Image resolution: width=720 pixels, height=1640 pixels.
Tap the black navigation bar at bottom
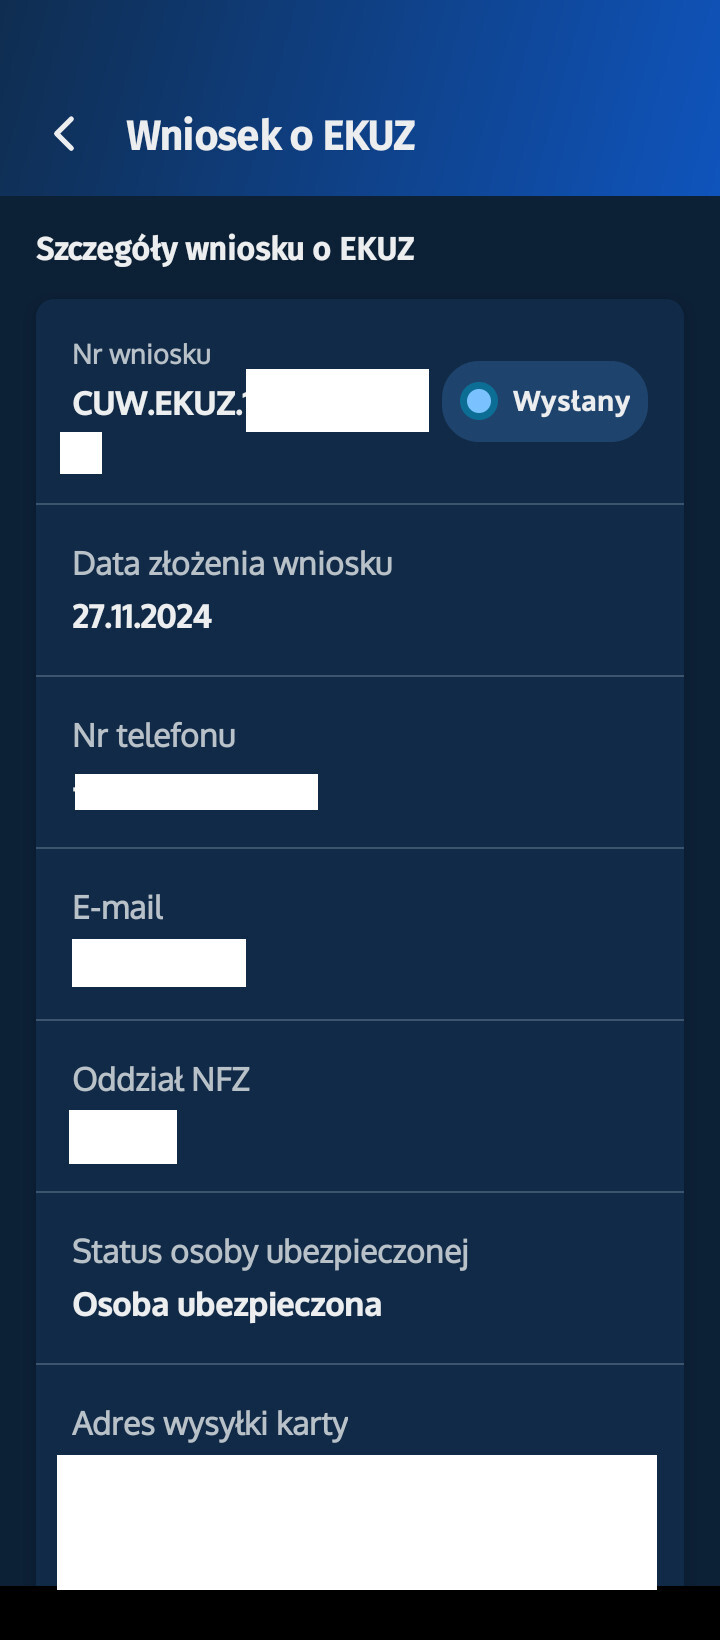point(360,1614)
